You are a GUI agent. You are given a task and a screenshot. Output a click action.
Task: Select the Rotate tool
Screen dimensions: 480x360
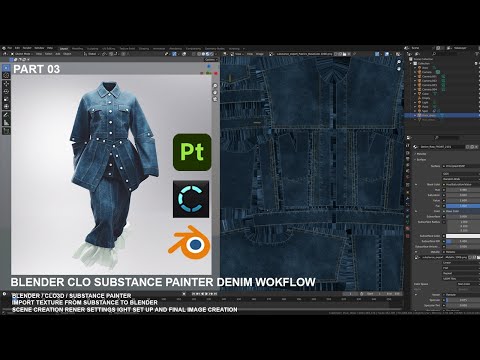(6, 91)
